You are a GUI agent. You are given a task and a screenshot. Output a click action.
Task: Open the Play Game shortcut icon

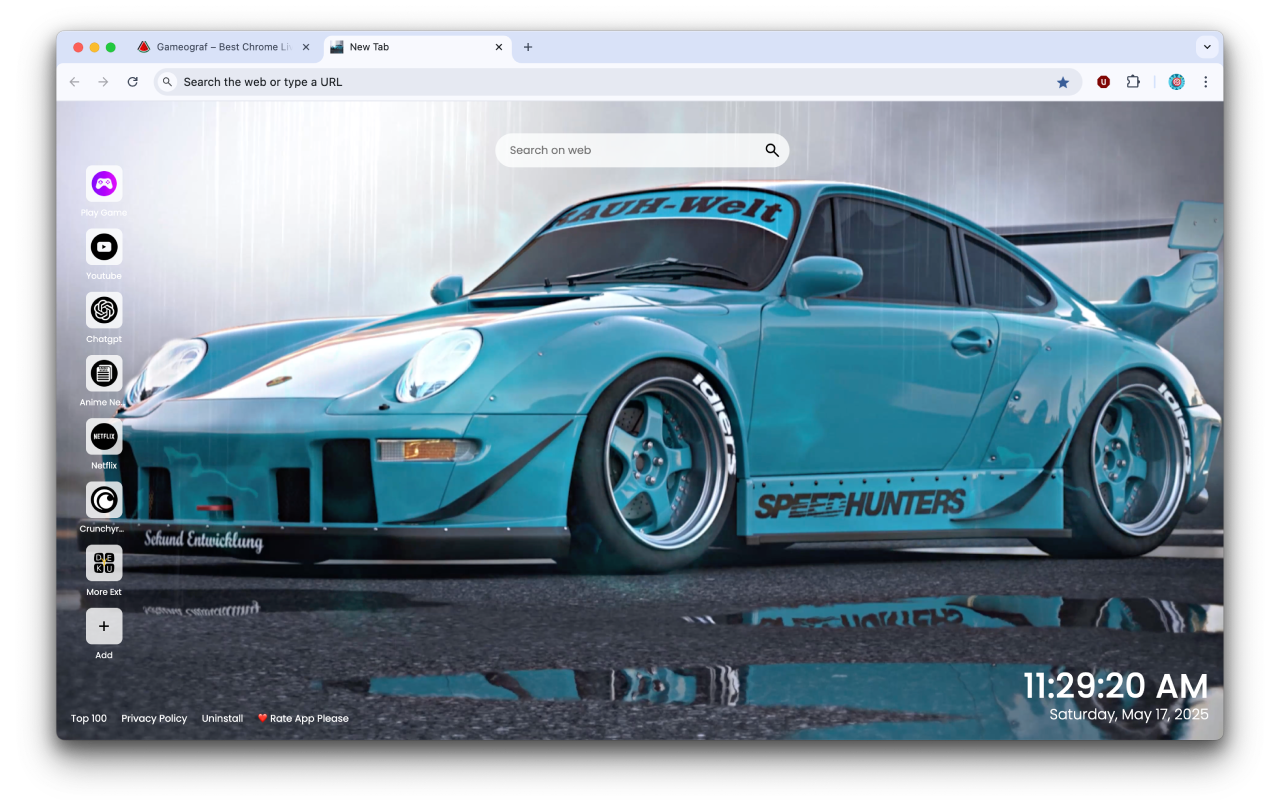(x=104, y=184)
